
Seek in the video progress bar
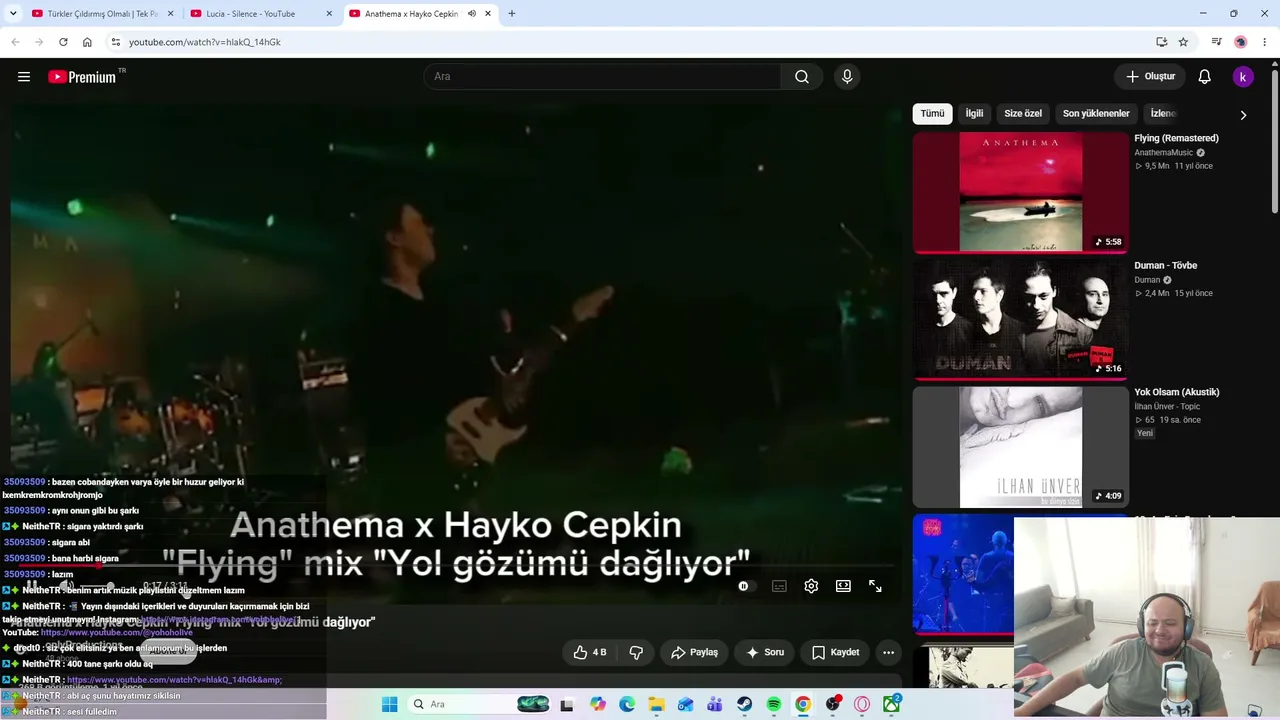pos(455,566)
